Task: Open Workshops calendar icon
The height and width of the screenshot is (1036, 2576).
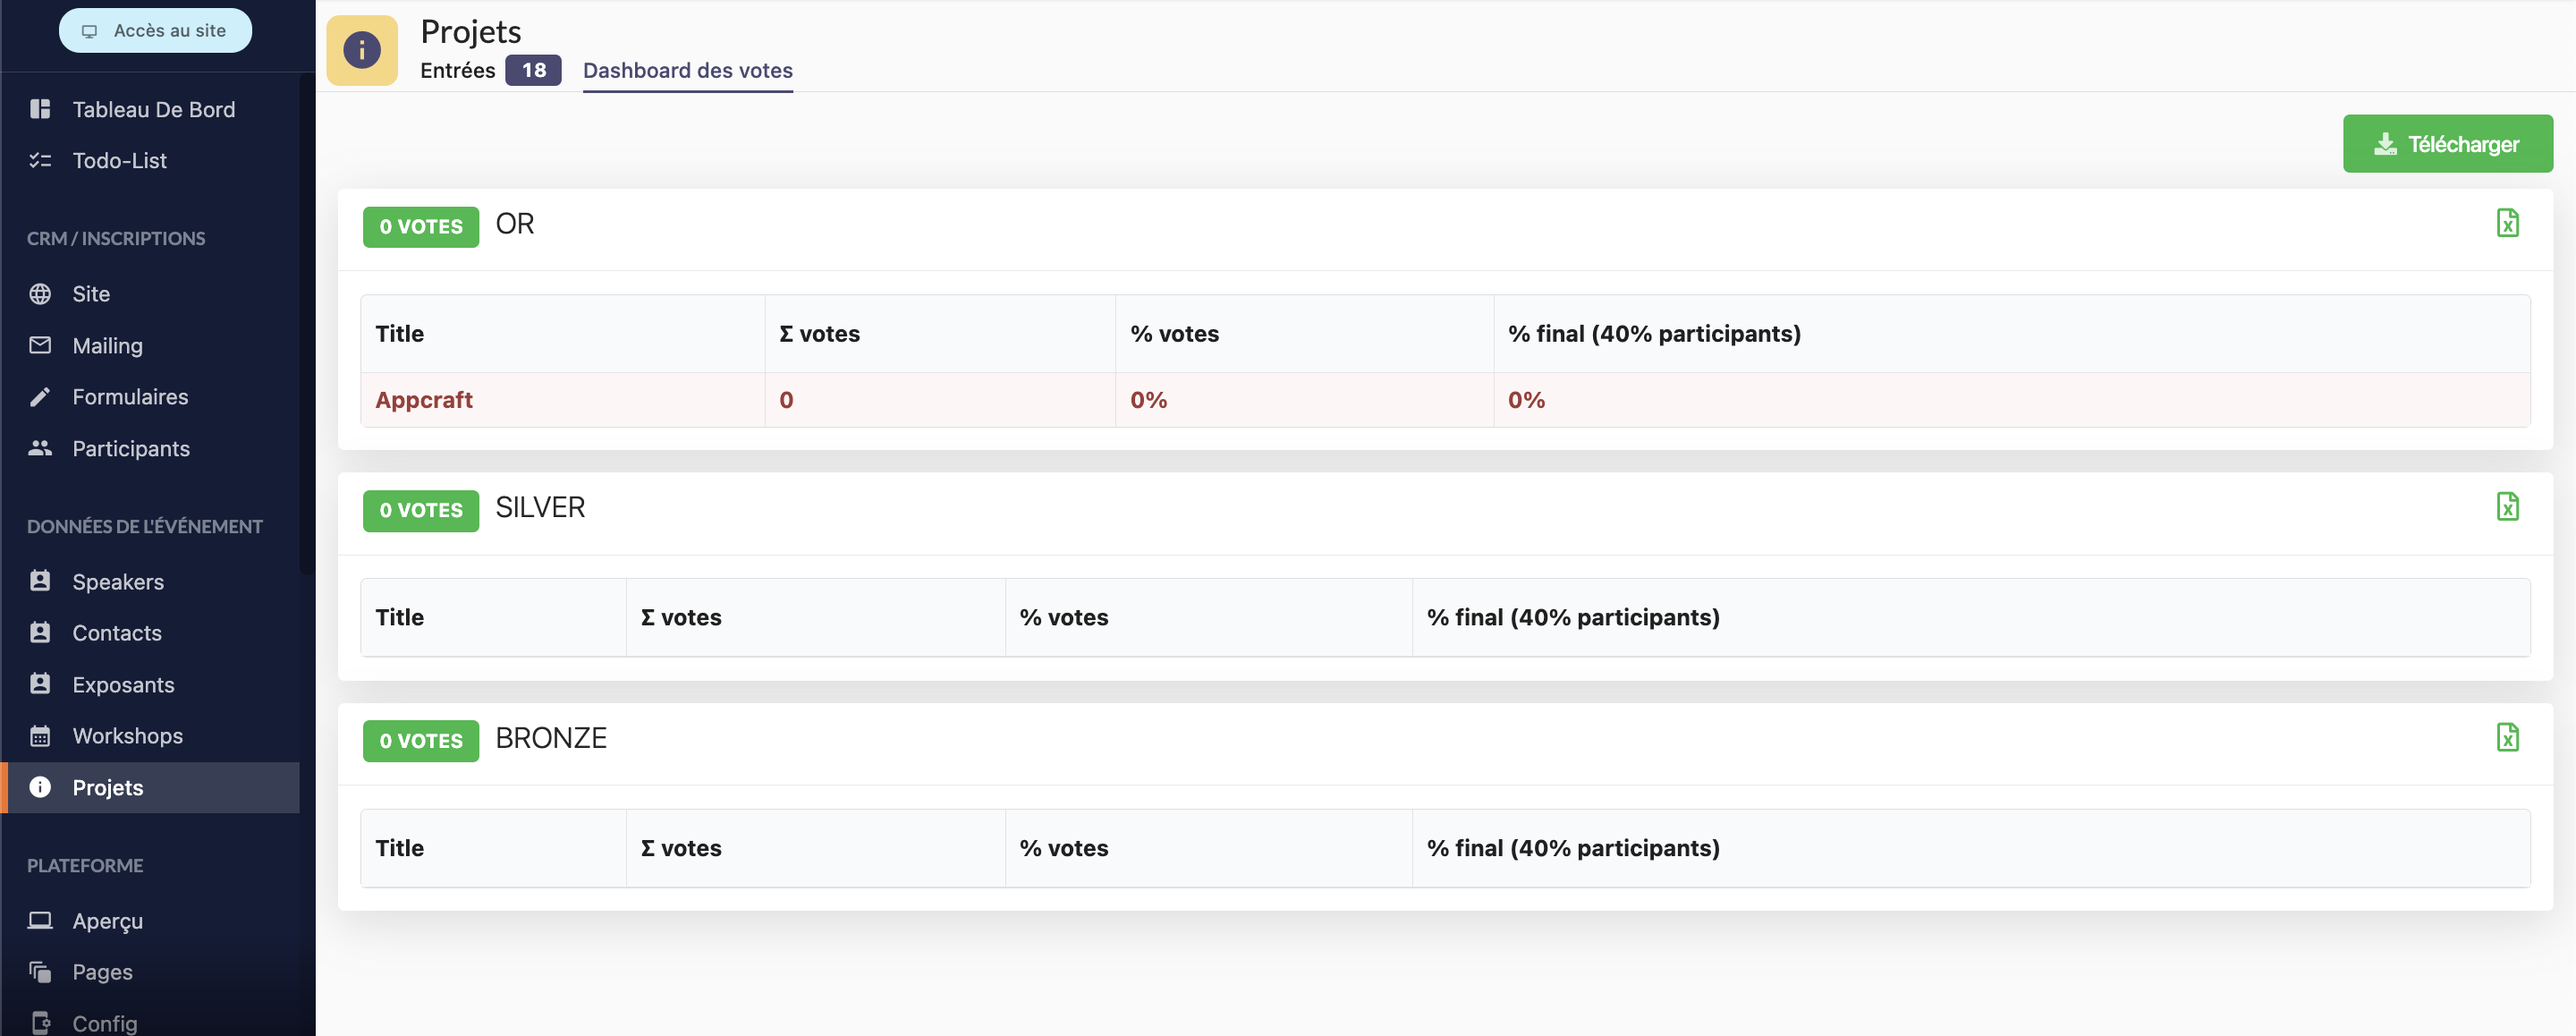Action: pyautogui.click(x=40, y=737)
